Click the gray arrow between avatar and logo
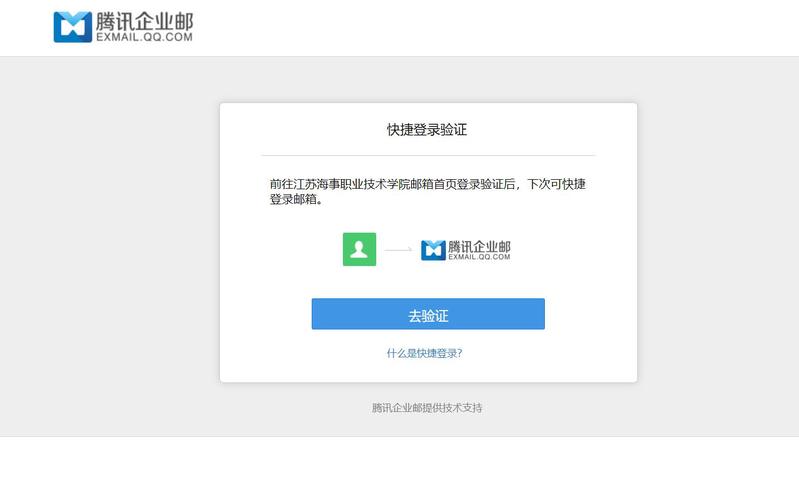 pos(398,250)
